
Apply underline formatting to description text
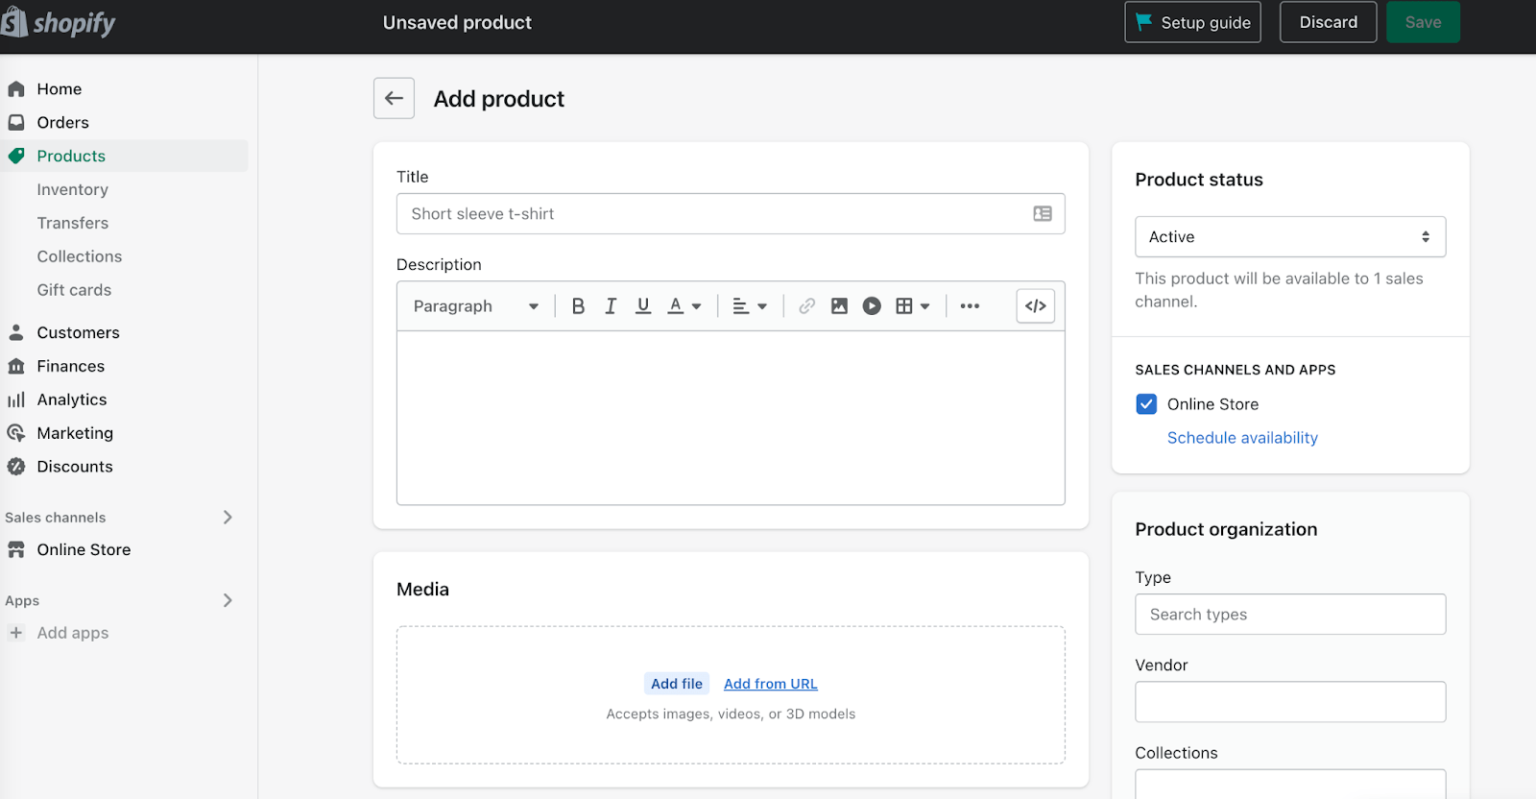(642, 305)
